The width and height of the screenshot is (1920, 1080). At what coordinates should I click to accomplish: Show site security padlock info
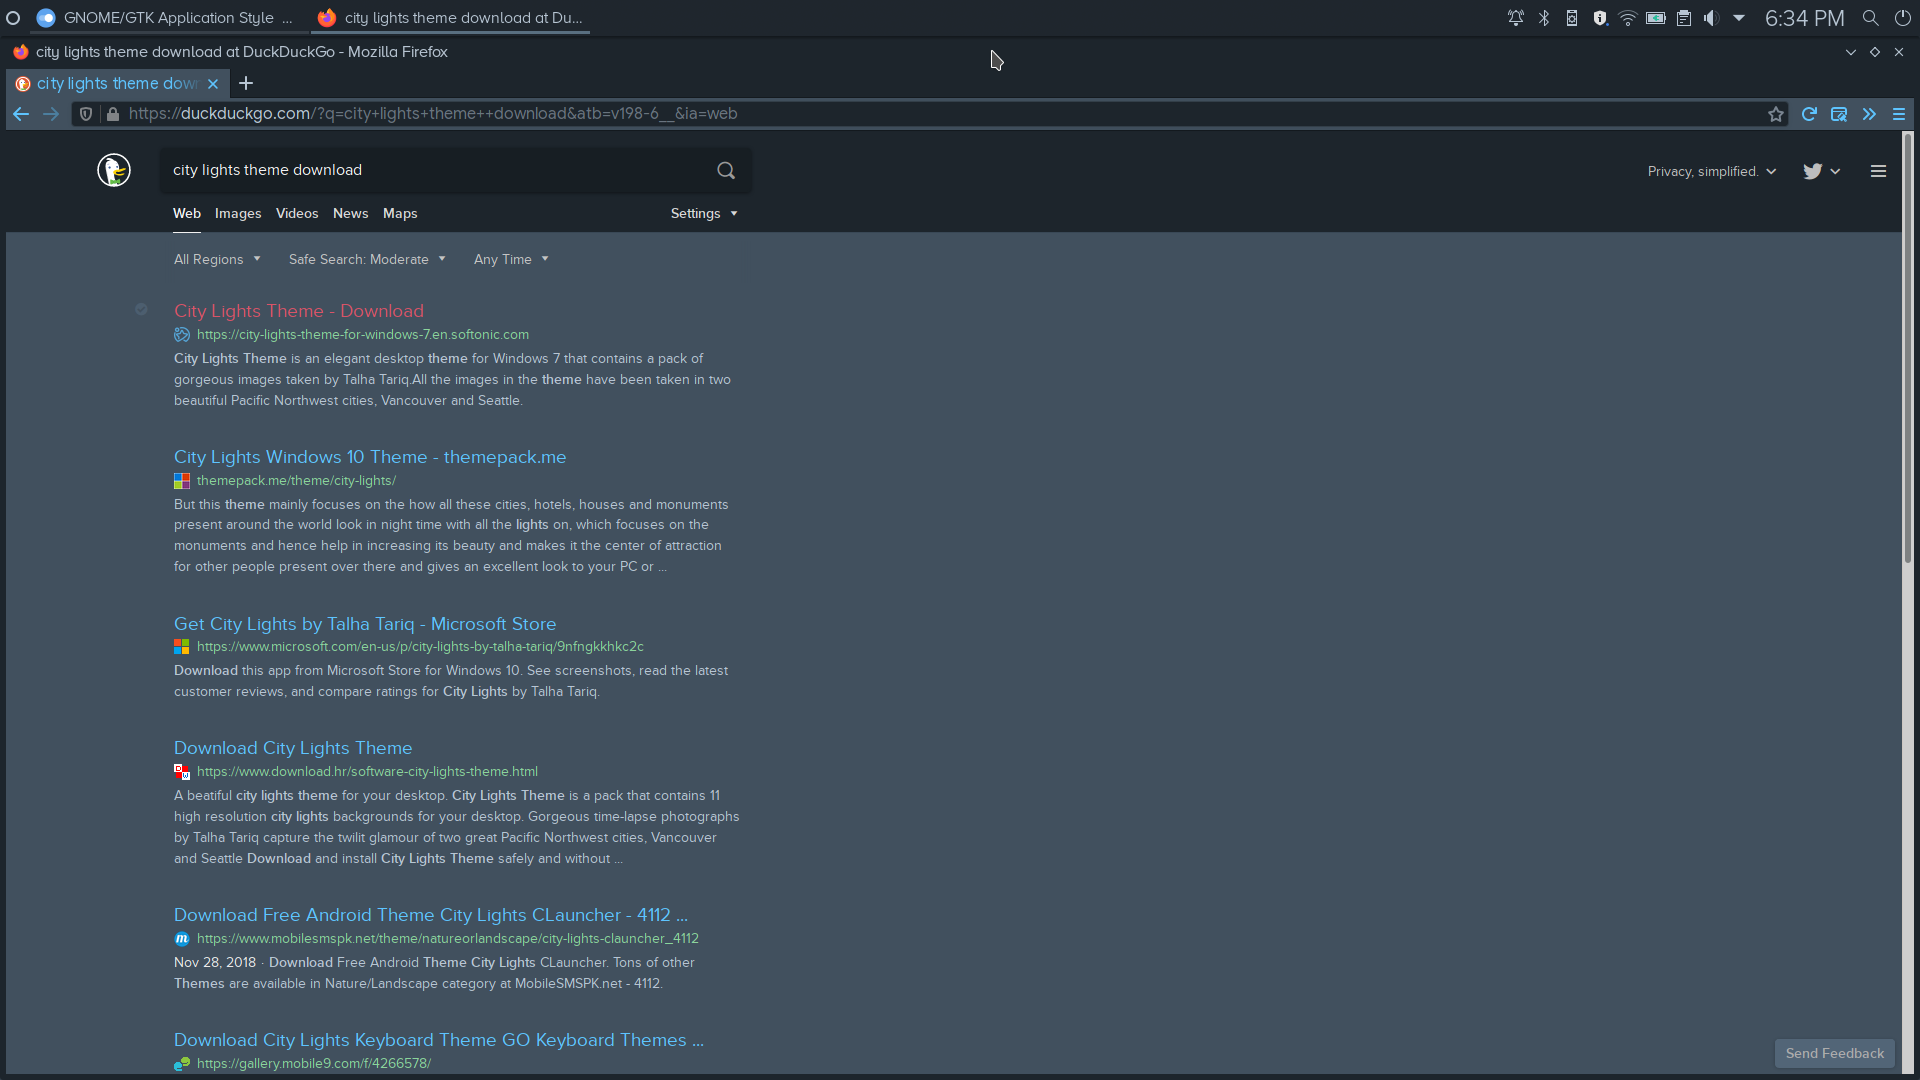[113, 114]
